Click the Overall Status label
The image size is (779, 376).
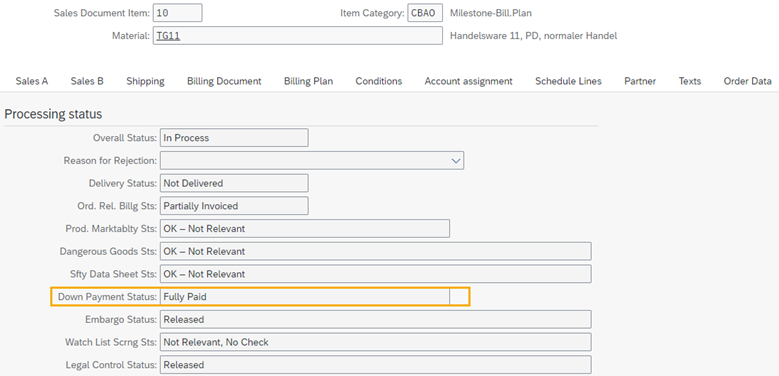tap(125, 138)
